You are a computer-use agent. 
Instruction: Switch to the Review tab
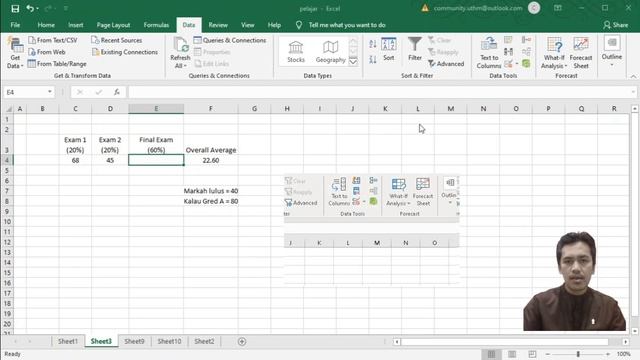(218, 25)
